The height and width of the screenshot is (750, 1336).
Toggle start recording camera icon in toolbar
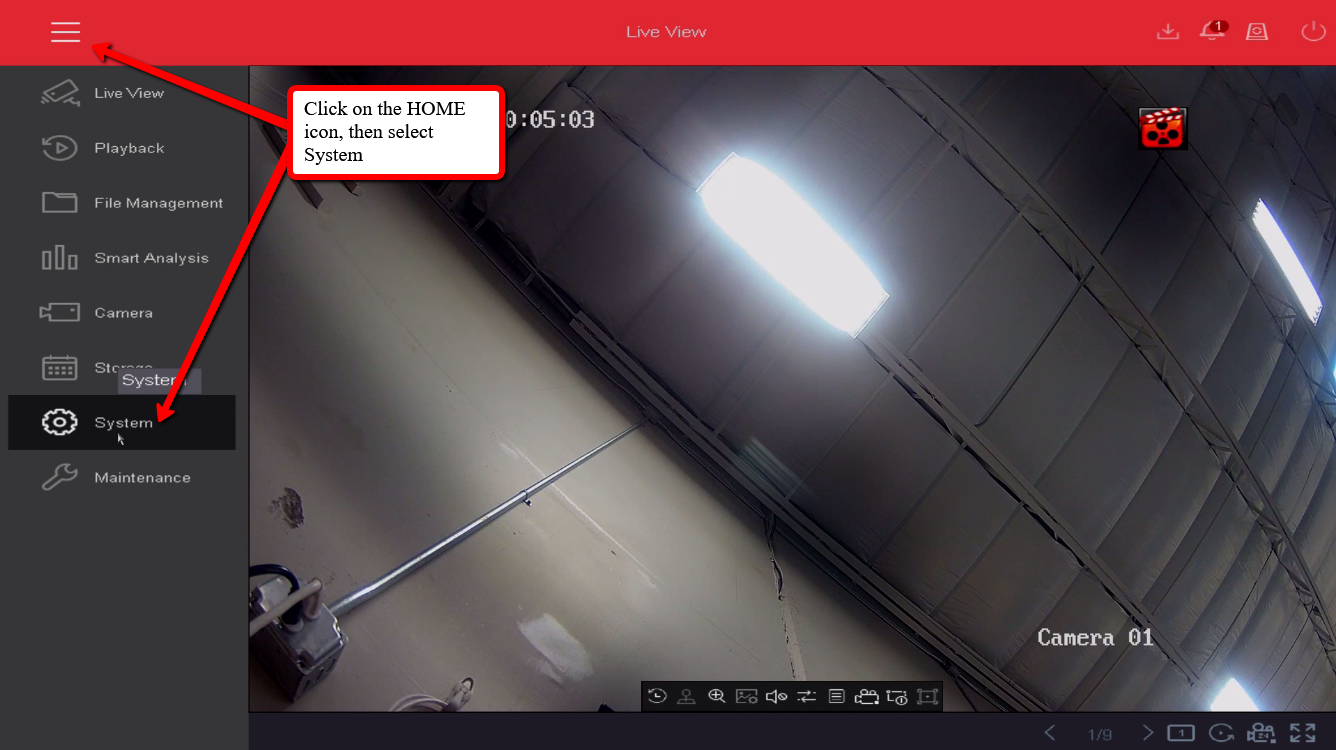click(x=866, y=697)
